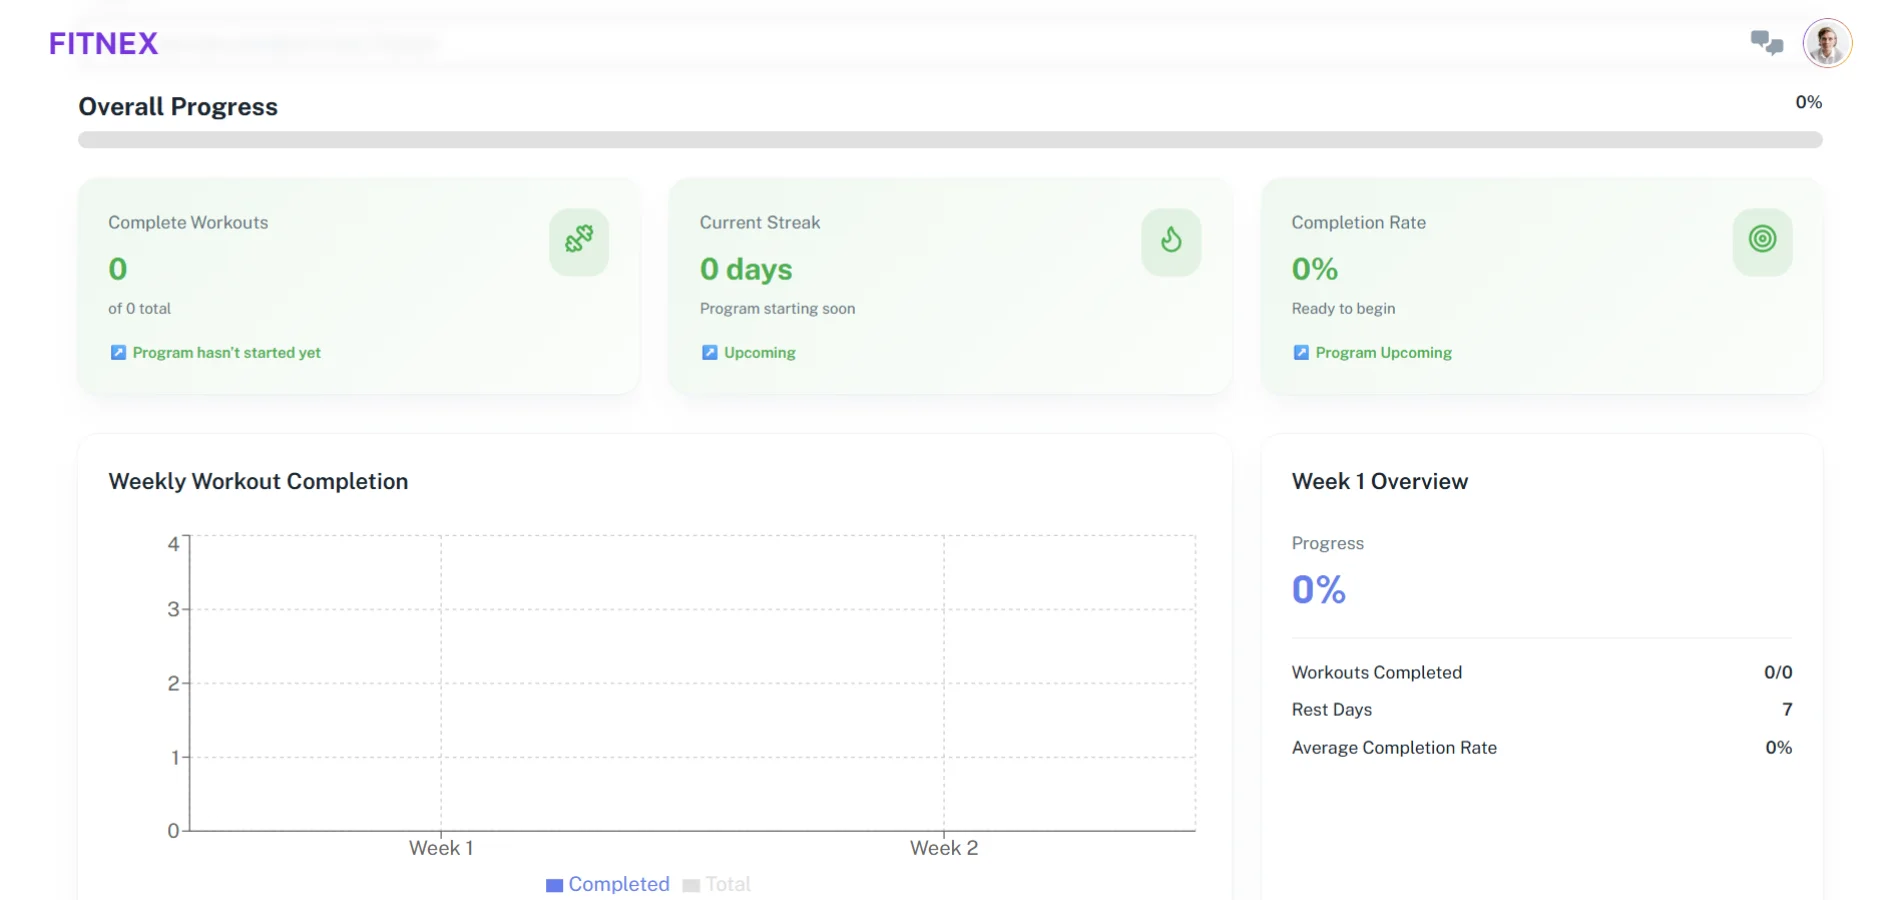
Task: Click the Rest Days row
Action: point(1541,710)
